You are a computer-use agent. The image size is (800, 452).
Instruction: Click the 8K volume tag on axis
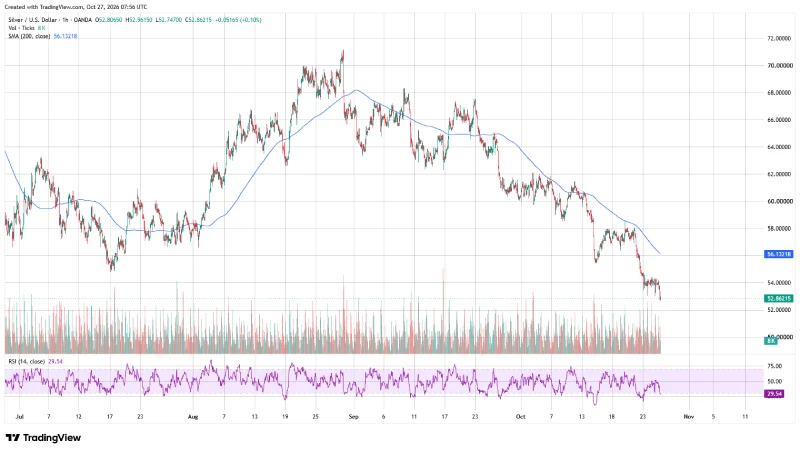coord(770,340)
